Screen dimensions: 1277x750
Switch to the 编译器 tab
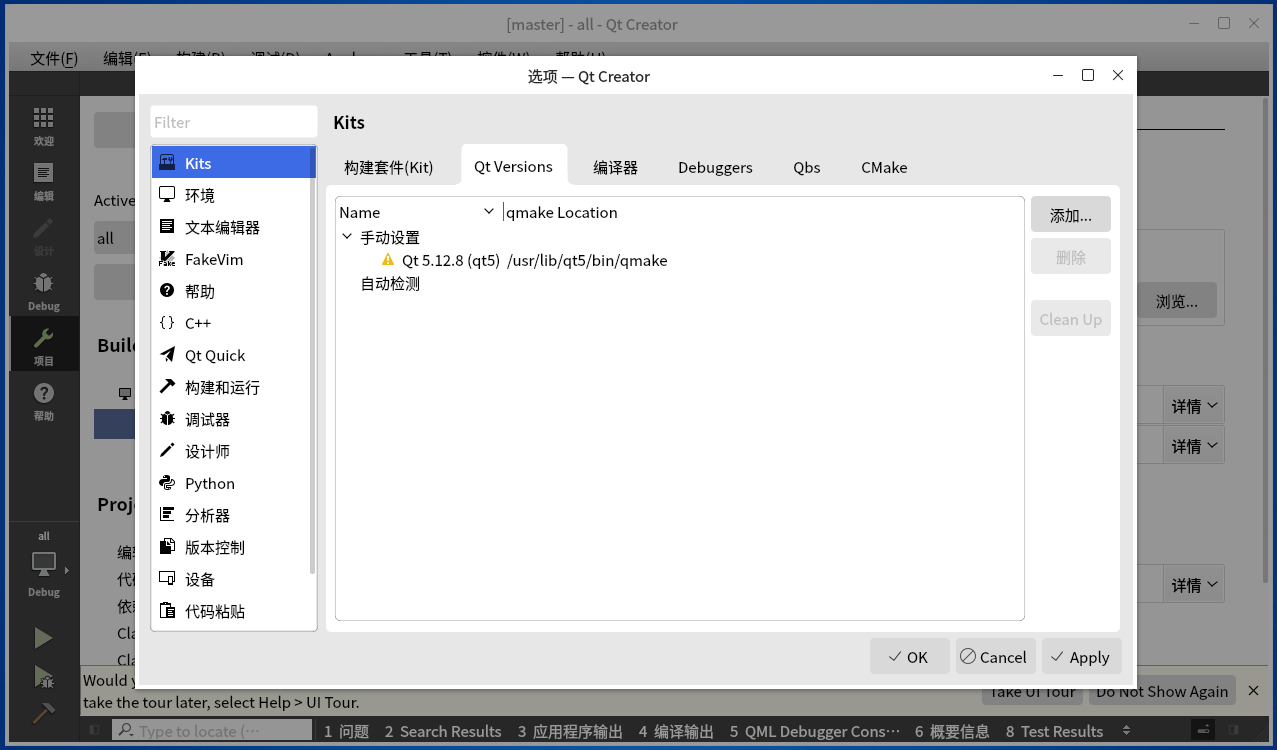[x=615, y=167]
